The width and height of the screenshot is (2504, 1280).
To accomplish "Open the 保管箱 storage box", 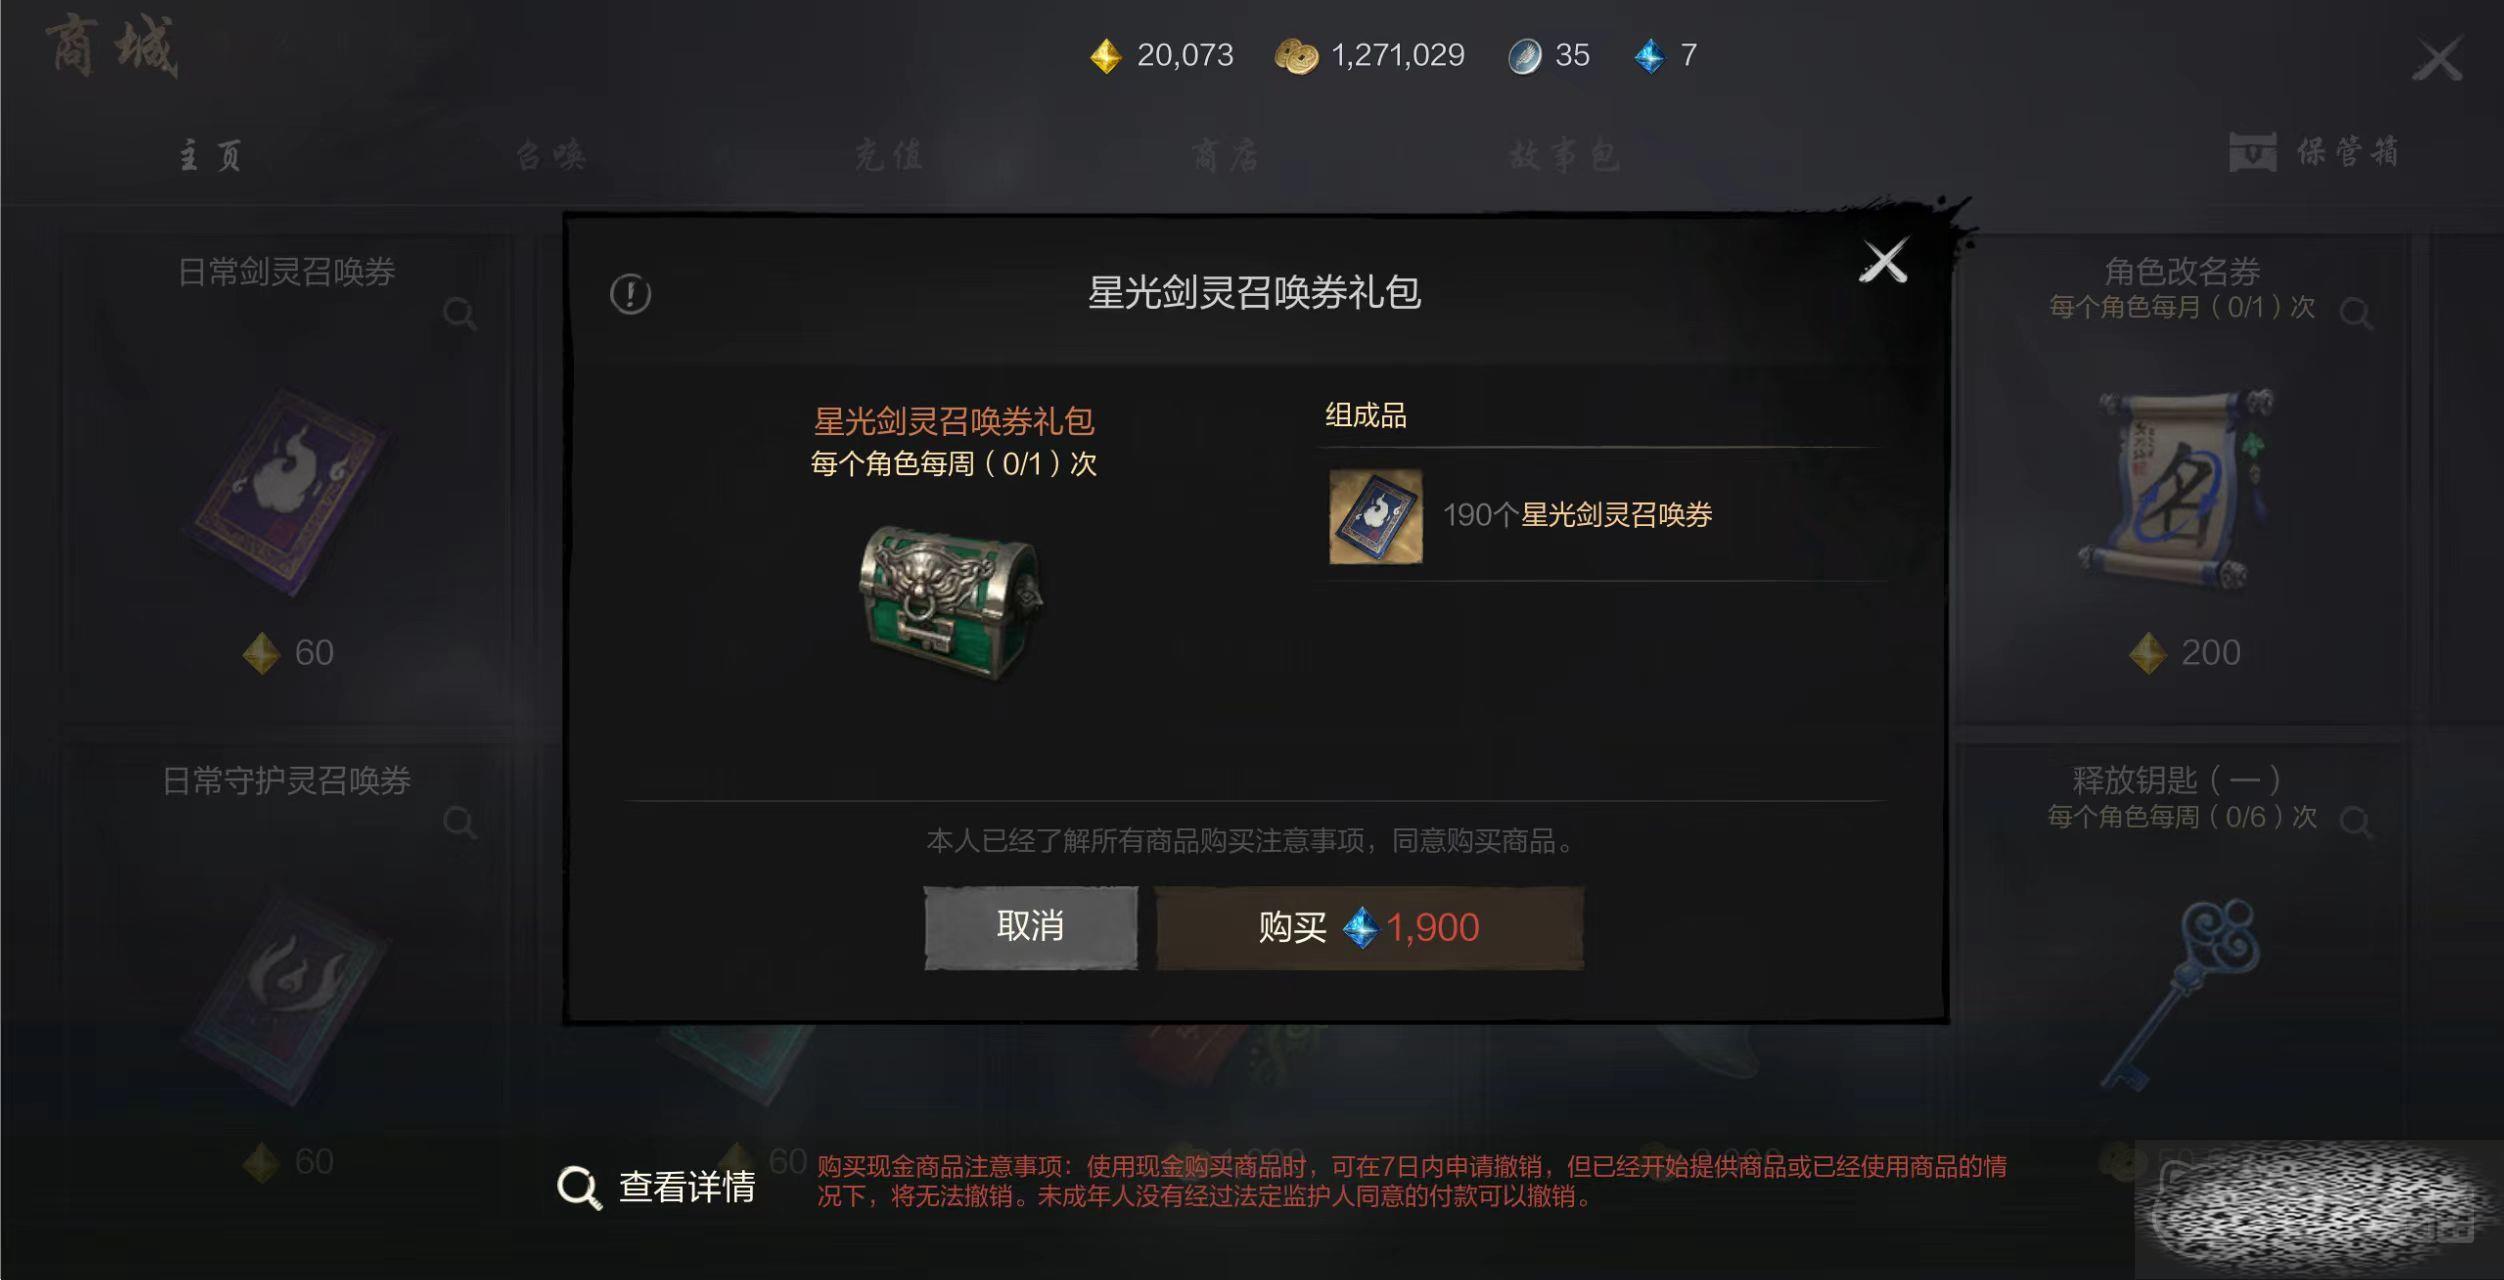I will [x=2314, y=152].
